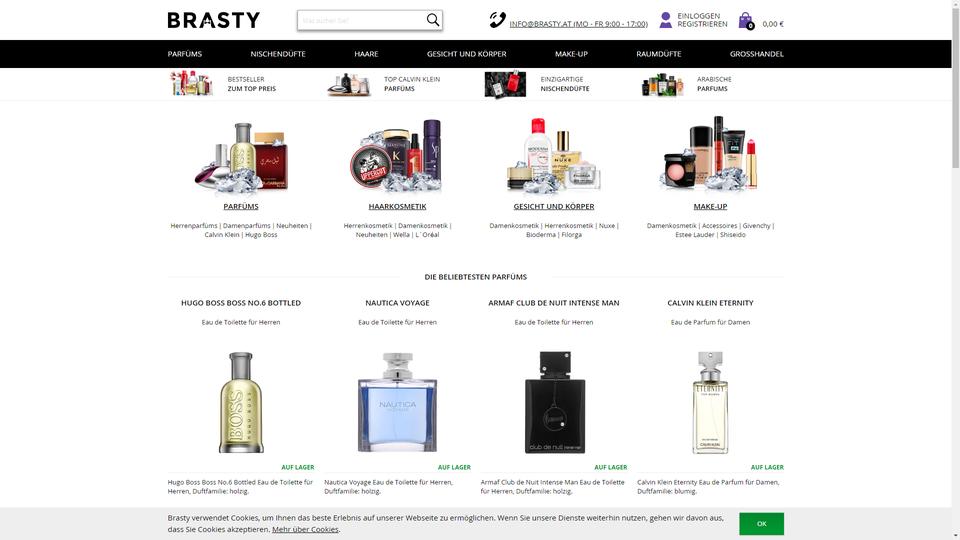Click the page vertical scrollbar
Viewport: 960px width, 540px height.
point(955,270)
